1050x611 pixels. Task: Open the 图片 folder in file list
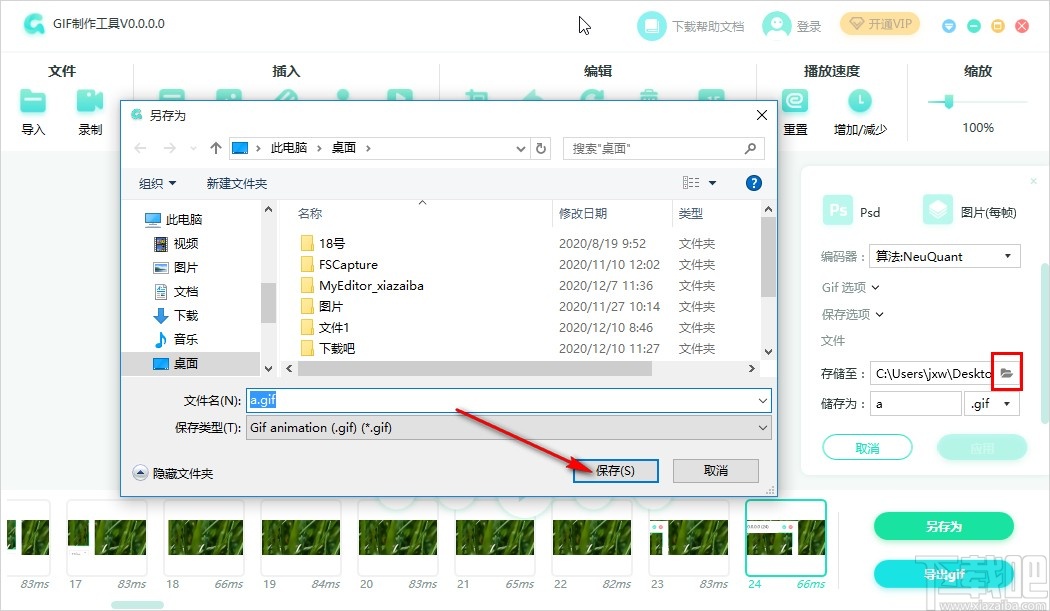click(x=331, y=306)
